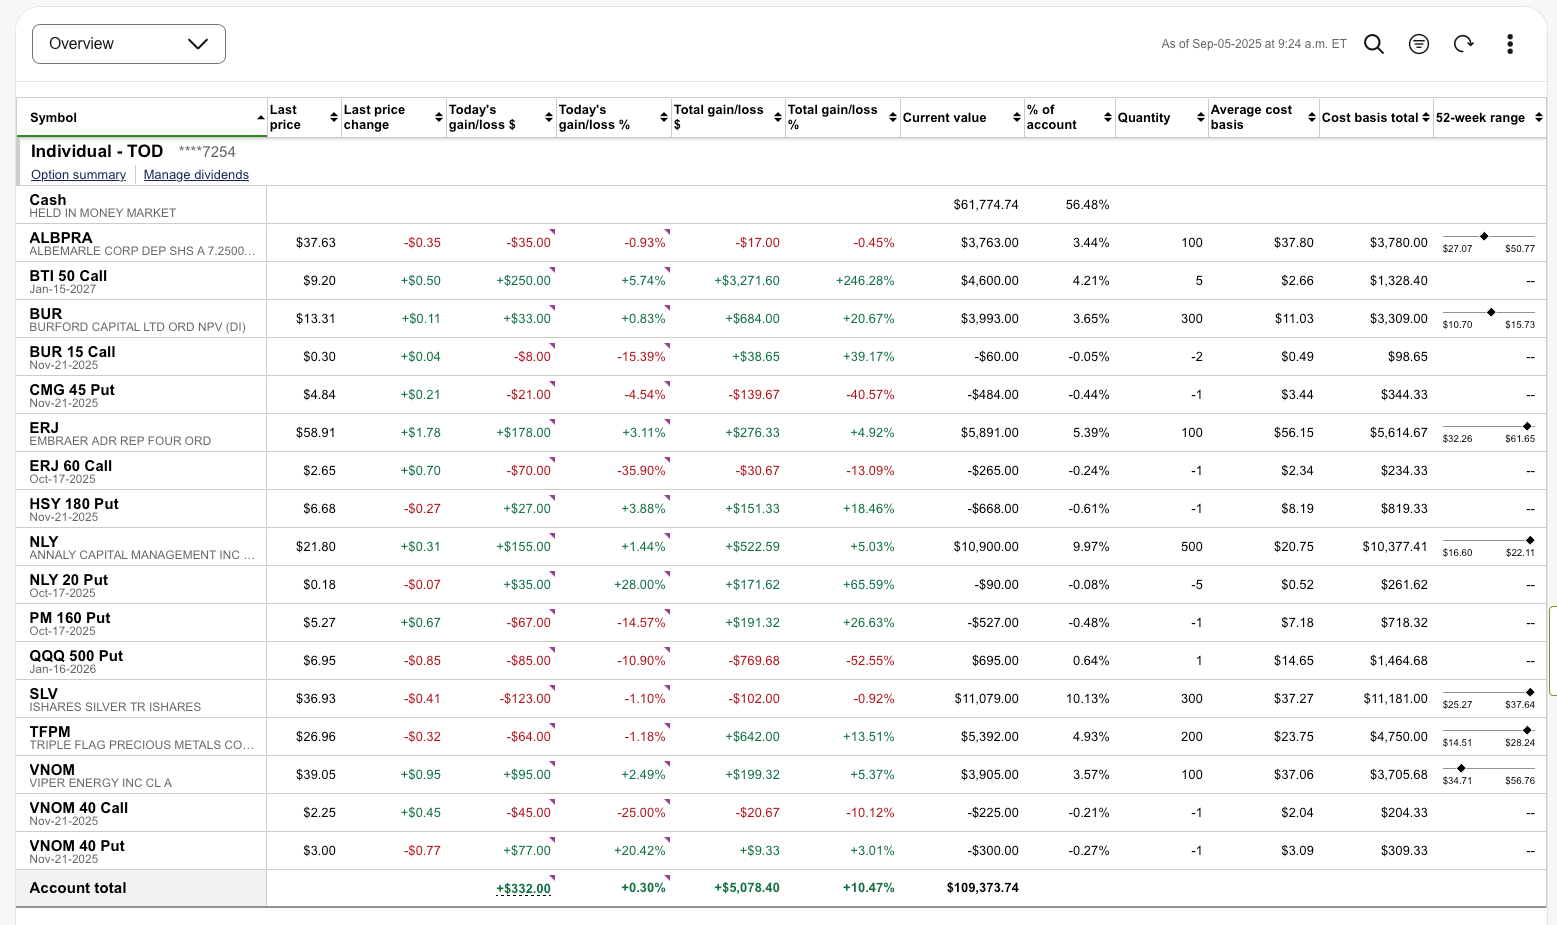Click the $109,373.74 account total value
This screenshot has width=1557, height=925.
pos(983,888)
